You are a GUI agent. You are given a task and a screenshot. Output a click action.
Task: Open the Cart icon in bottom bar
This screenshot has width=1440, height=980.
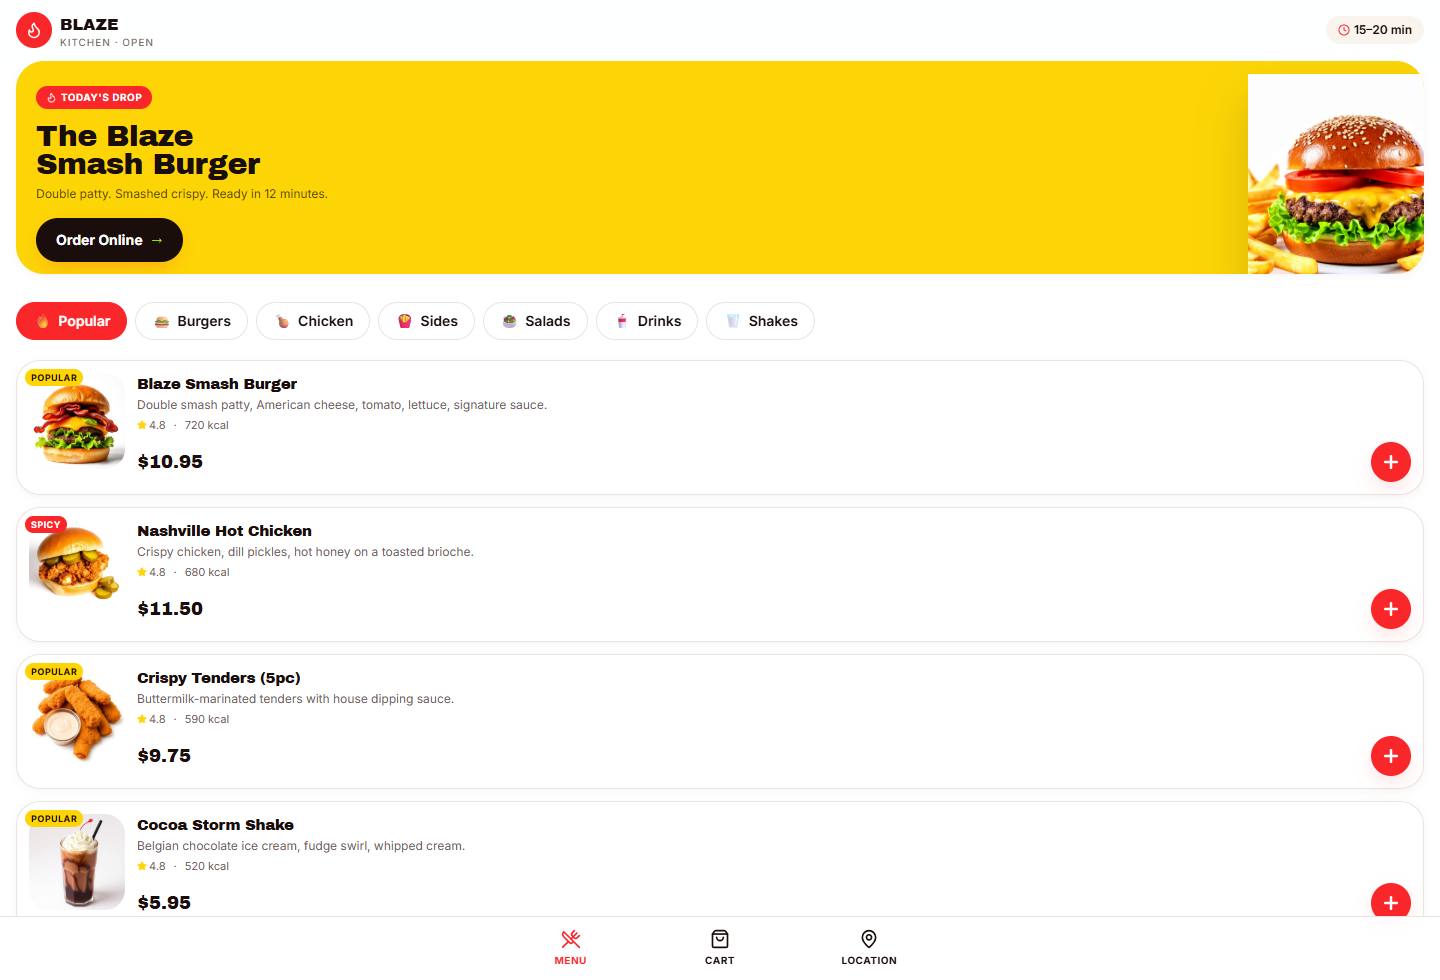click(720, 939)
